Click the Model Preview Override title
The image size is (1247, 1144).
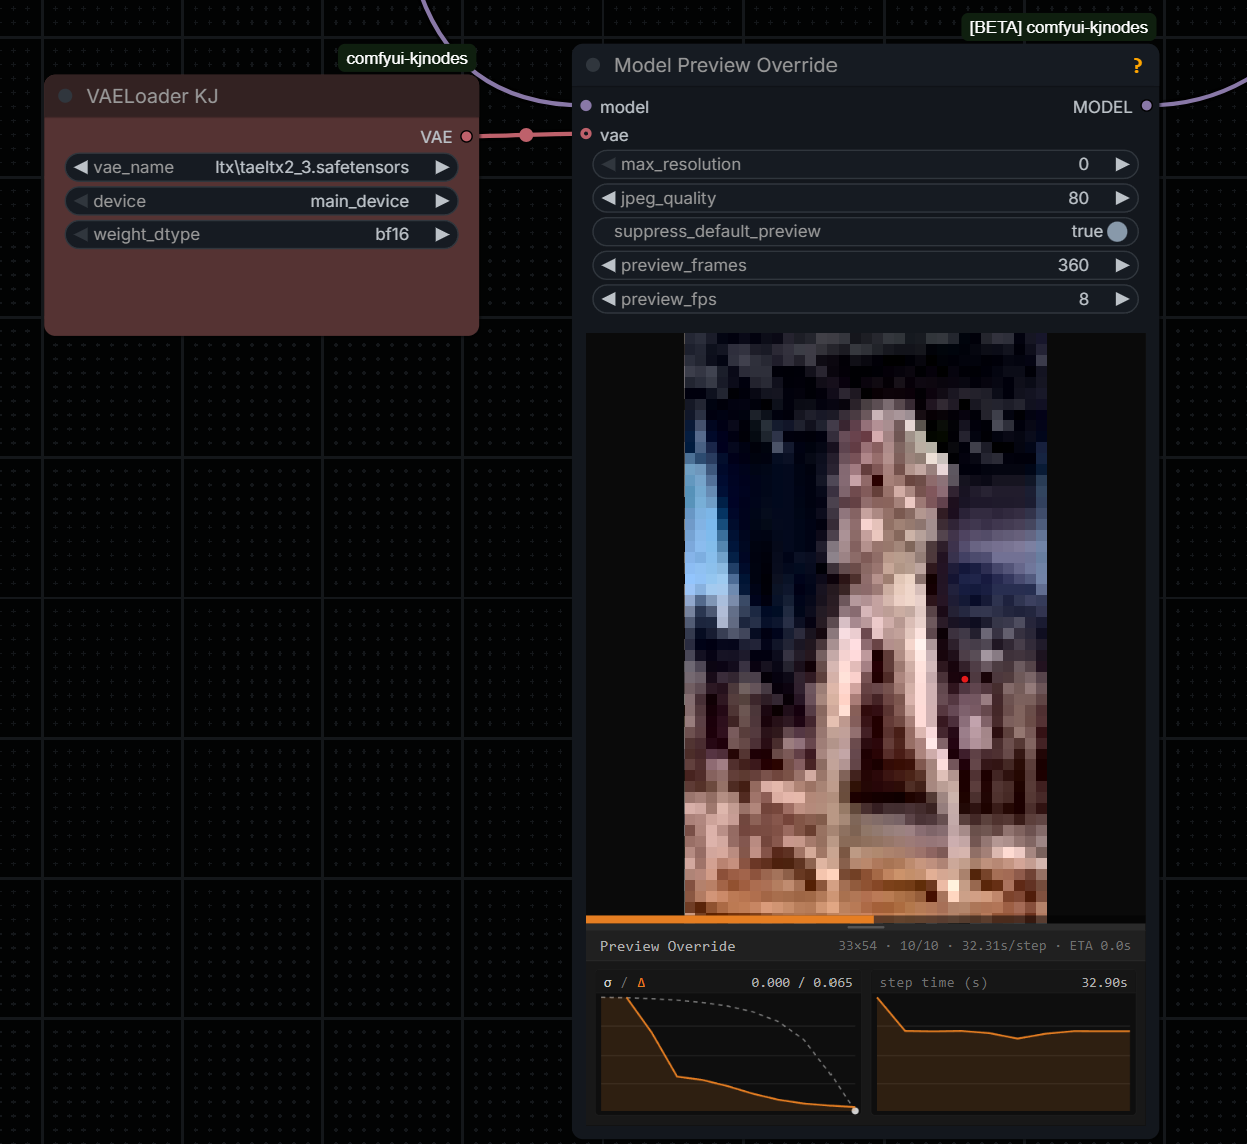(726, 65)
